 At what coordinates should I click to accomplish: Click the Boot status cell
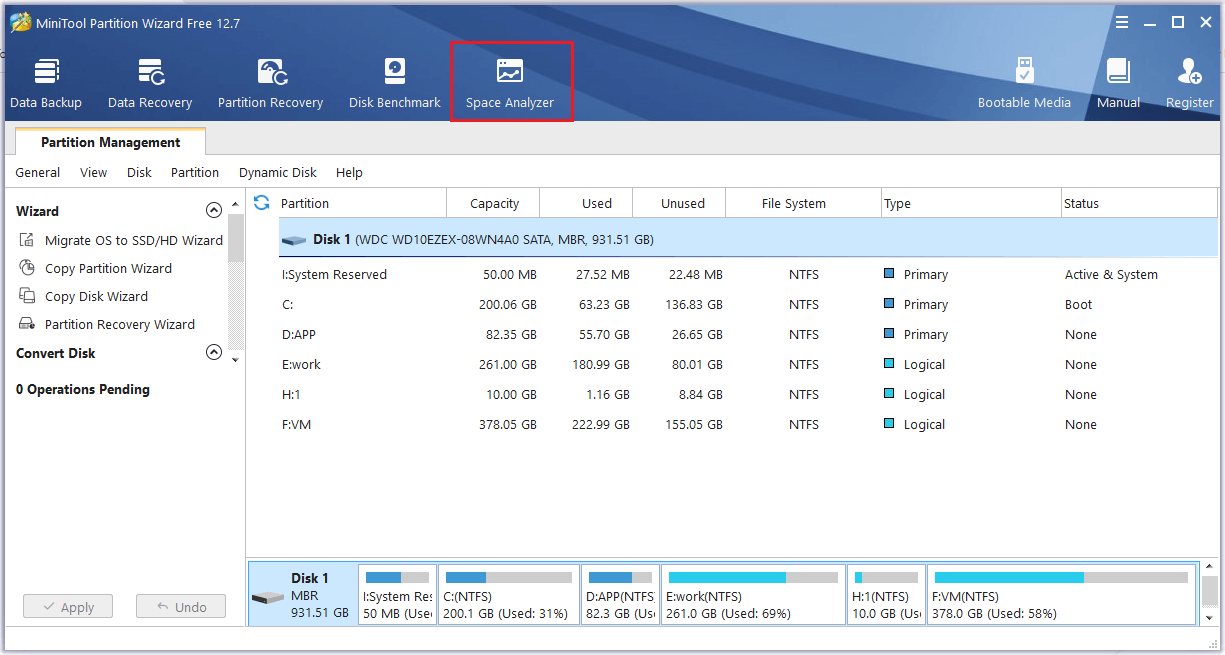click(x=1078, y=304)
